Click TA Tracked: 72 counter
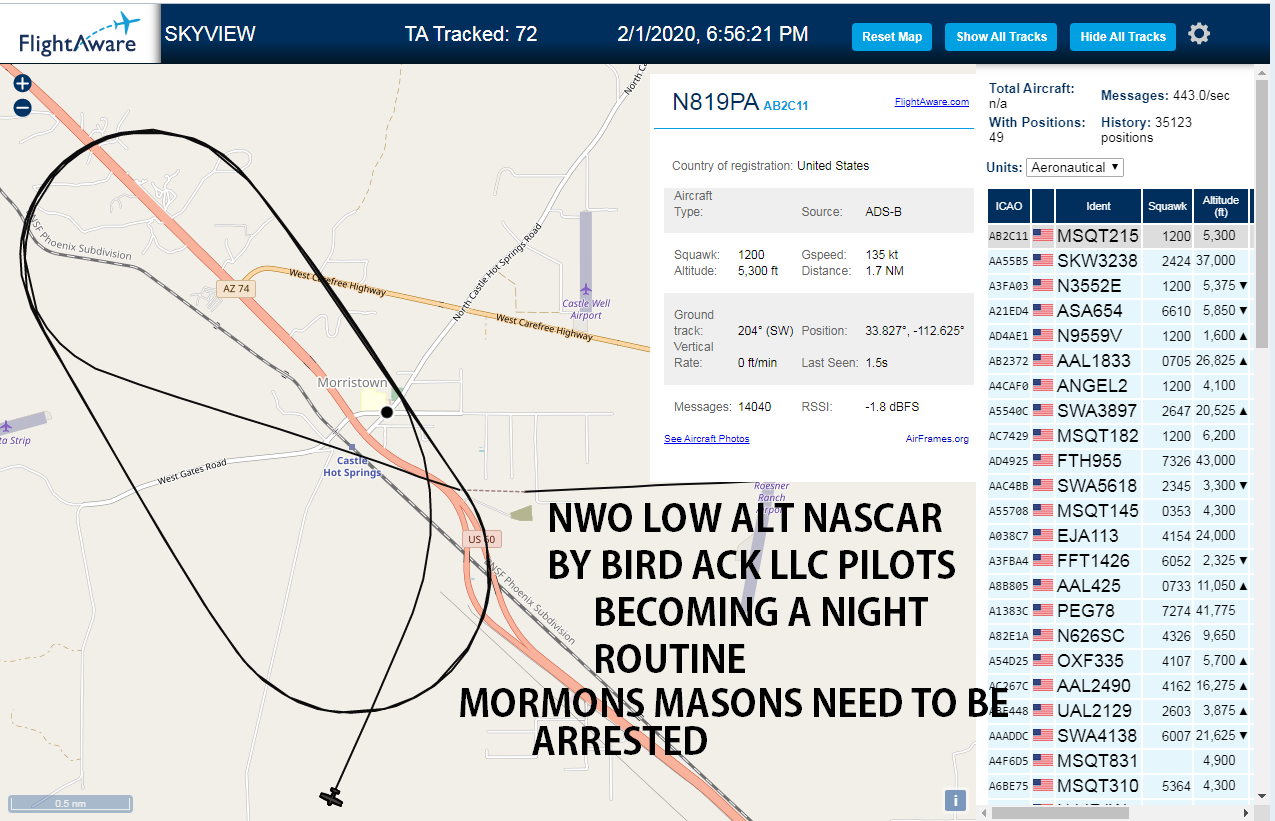 (471, 34)
